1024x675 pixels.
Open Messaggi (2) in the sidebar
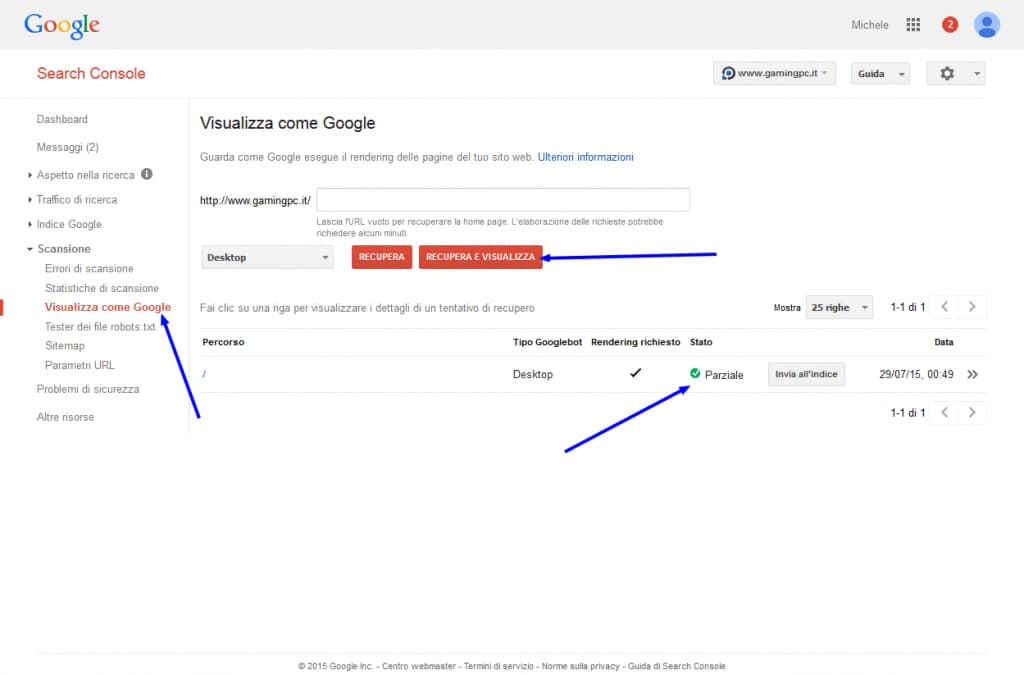click(x=68, y=148)
